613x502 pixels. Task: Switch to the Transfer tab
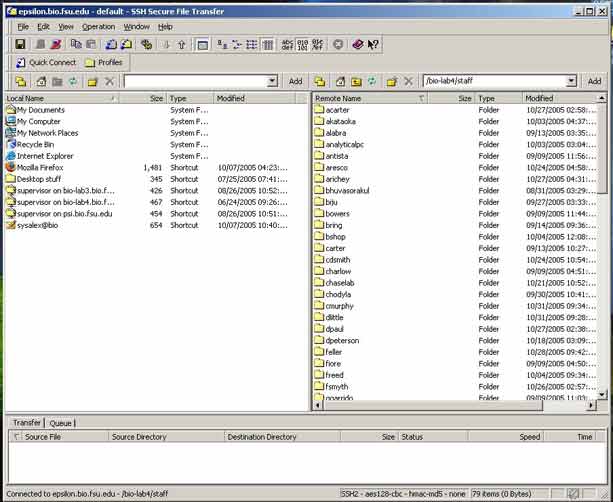pyautogui.click(x=26, y=423)
